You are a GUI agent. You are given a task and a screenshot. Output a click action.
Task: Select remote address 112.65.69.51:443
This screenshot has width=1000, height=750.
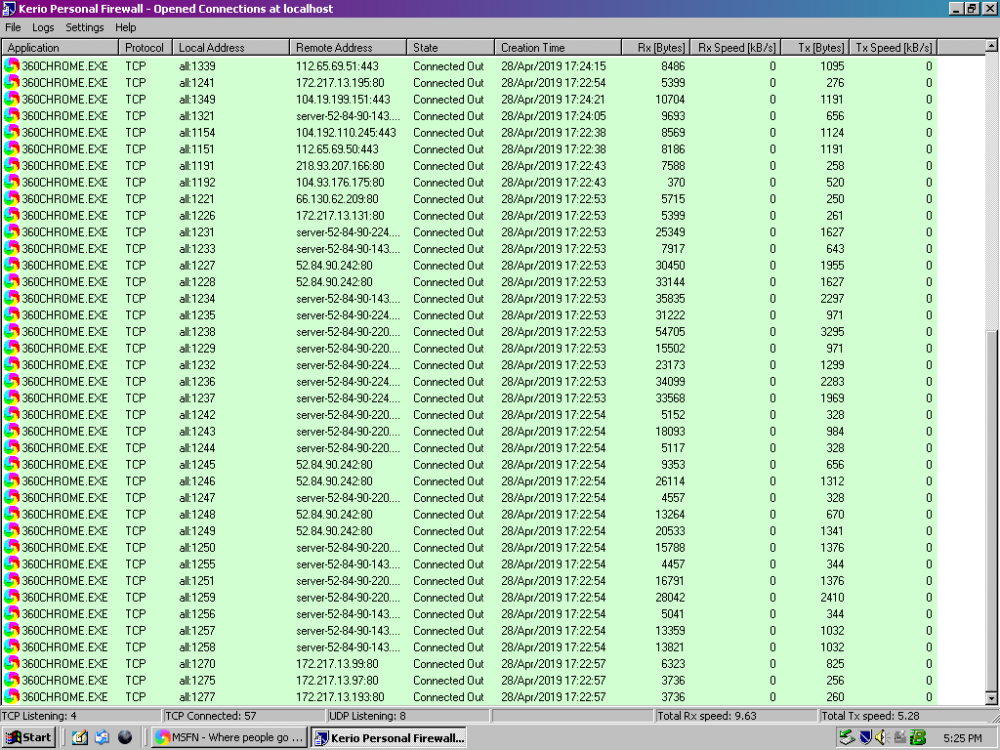pos(337,66)
